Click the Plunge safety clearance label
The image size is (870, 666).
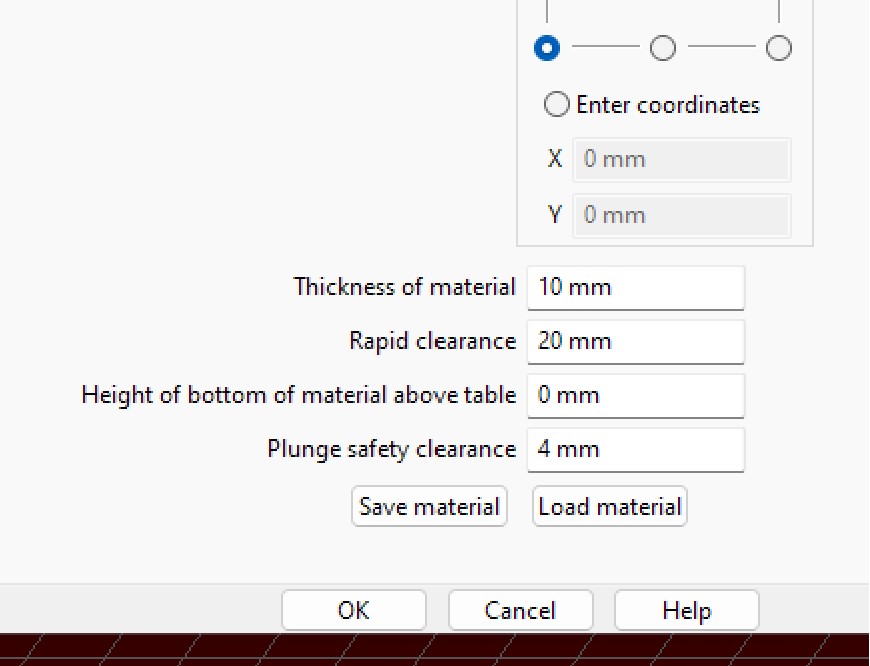[392, 449]
